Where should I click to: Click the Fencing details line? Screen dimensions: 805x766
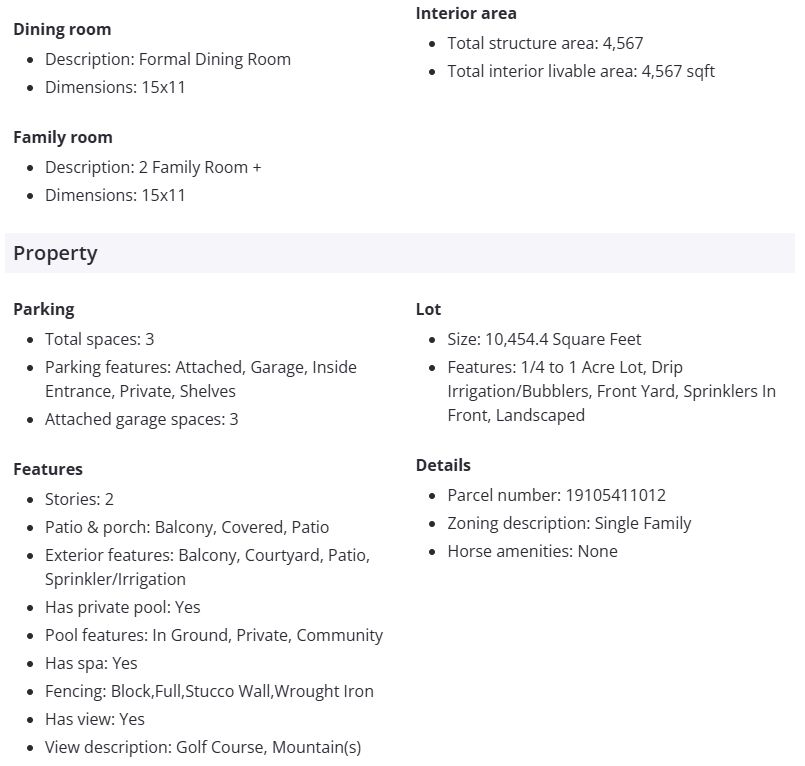pos(209,691)
